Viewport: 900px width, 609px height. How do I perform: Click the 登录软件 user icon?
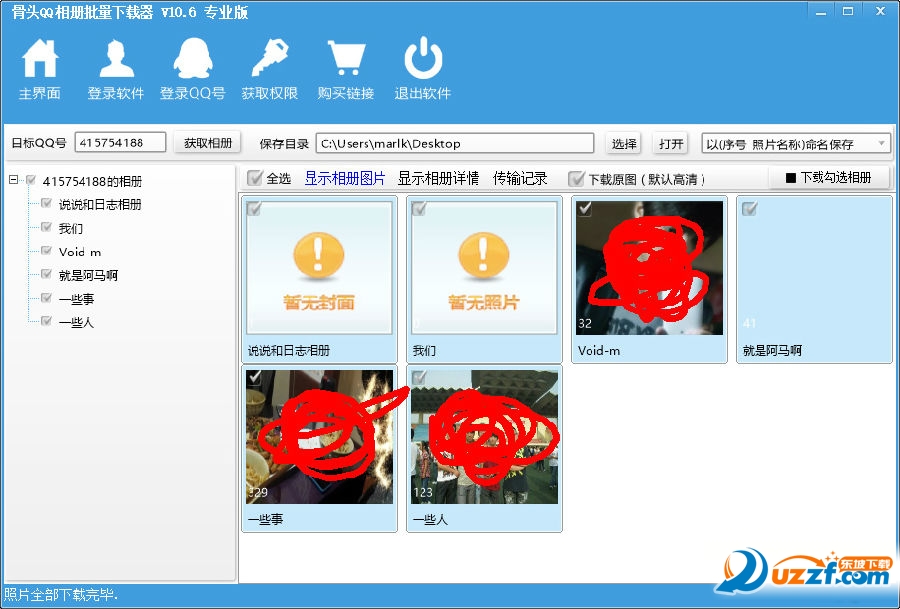(x=116, y=60)
